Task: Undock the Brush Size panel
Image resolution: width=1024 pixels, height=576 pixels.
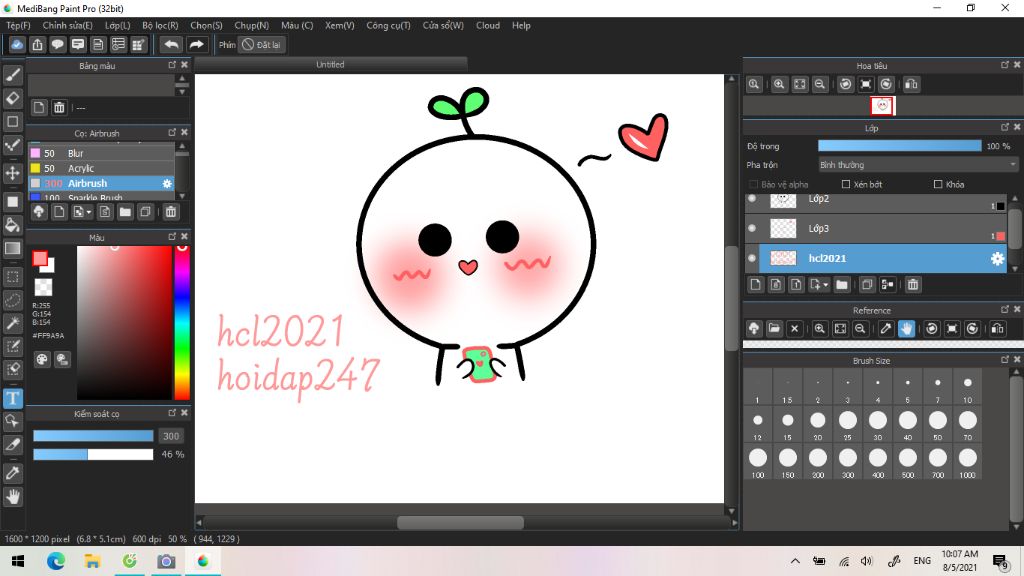Action: point(1004,360)
